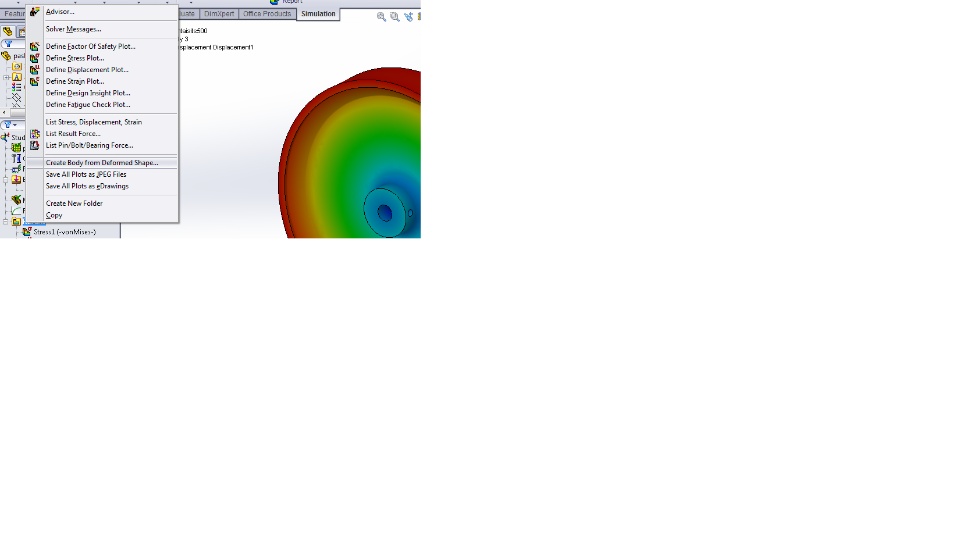Choose Define Stress Plot
The height and width of the screenshot is (557, 960).
75,58
